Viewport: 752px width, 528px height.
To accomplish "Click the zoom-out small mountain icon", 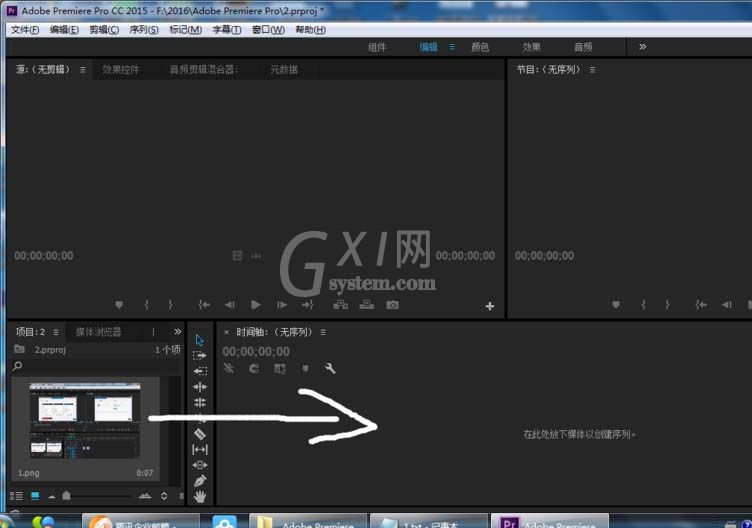I will tap(52, 497).
